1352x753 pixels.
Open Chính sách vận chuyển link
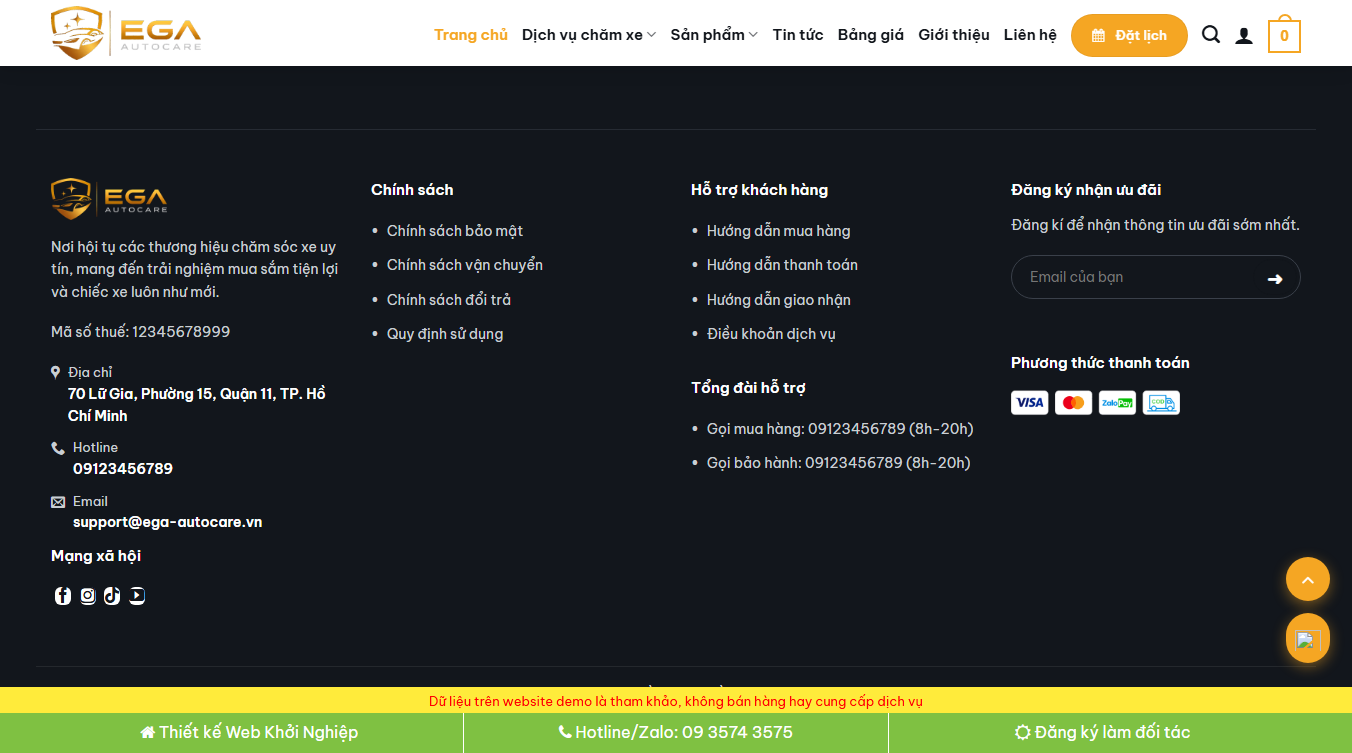point(465,265)
